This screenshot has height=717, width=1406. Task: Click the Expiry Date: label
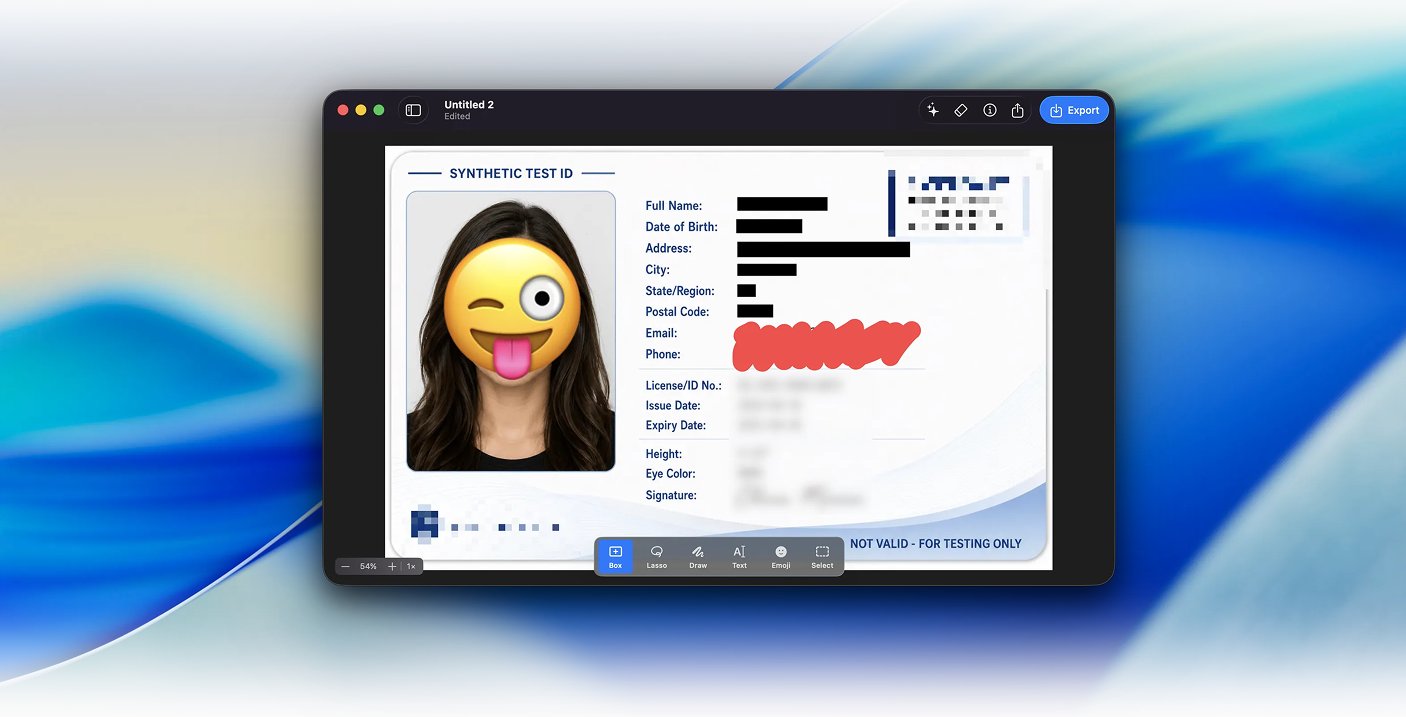click(x=676, y=426)
